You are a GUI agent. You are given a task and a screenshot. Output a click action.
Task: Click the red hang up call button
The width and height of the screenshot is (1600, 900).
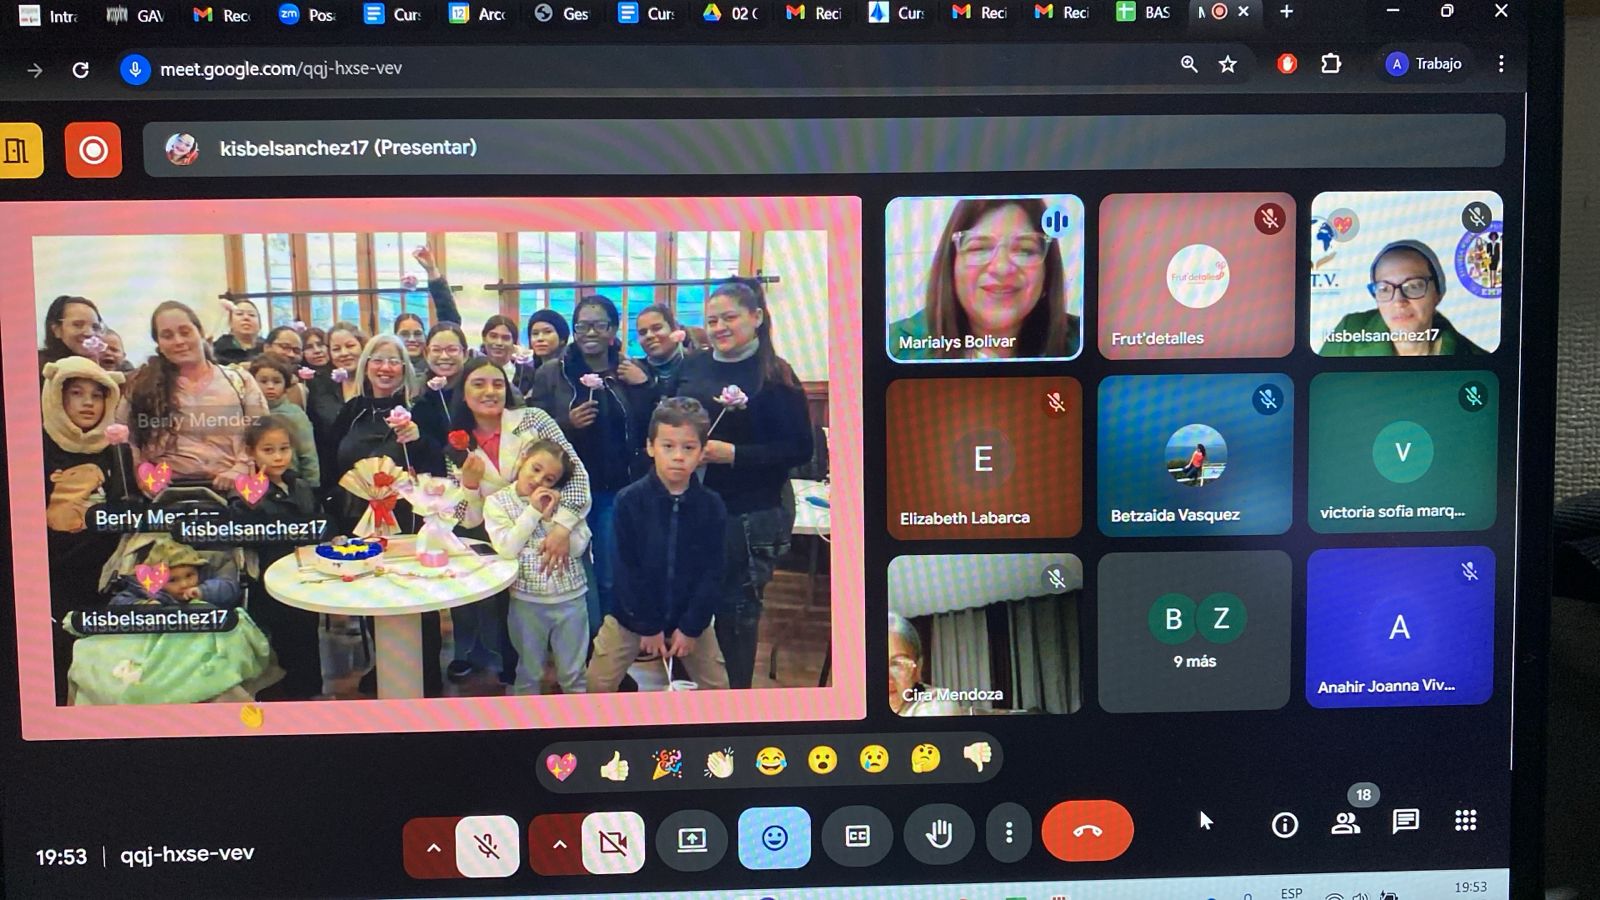pyautogui.click(x=1087, y=831)
